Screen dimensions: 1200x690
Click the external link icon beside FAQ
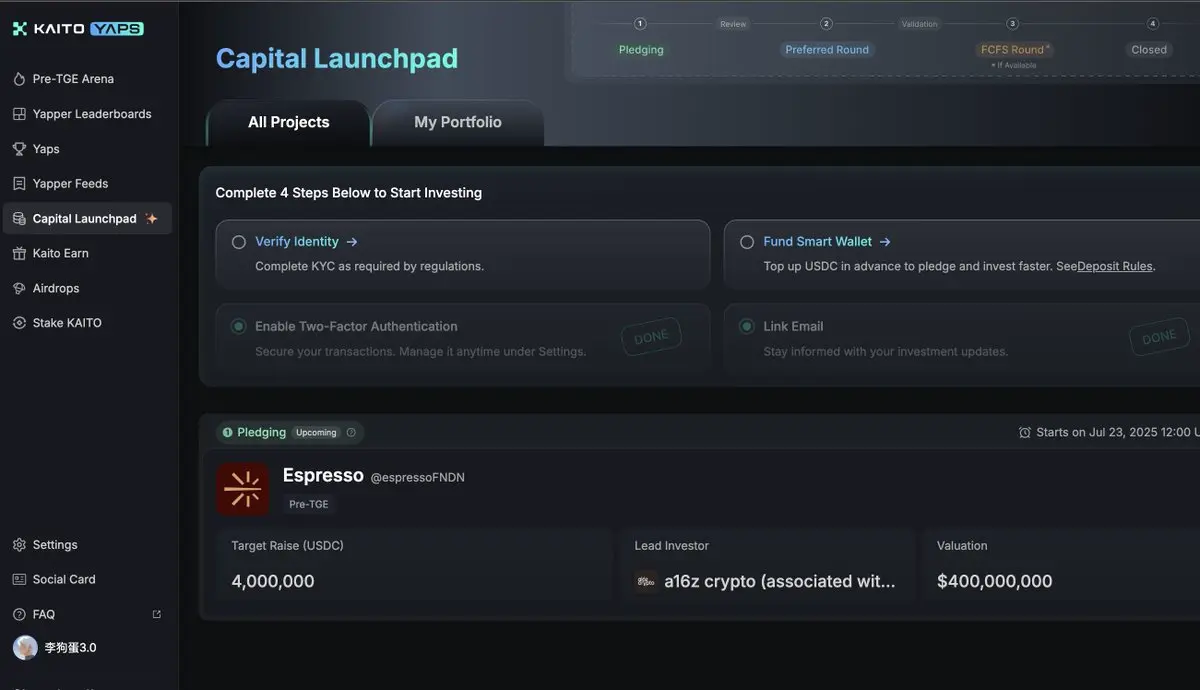(156, 615)
